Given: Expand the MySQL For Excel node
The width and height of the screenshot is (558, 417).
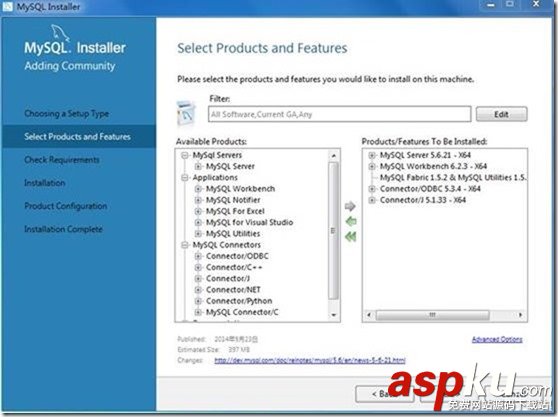Looking at the screenshot, I should coord(198,211).
